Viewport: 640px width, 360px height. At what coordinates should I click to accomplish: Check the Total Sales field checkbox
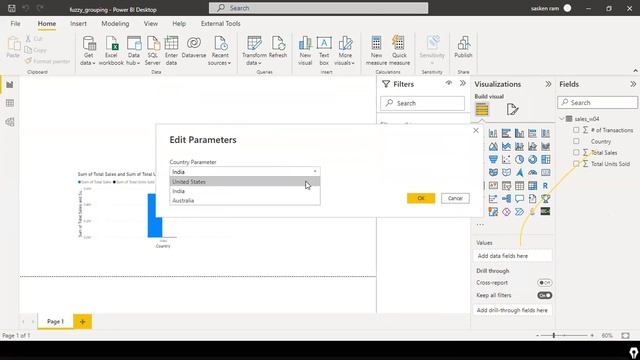pyautogui.click(x=576, y=152)
